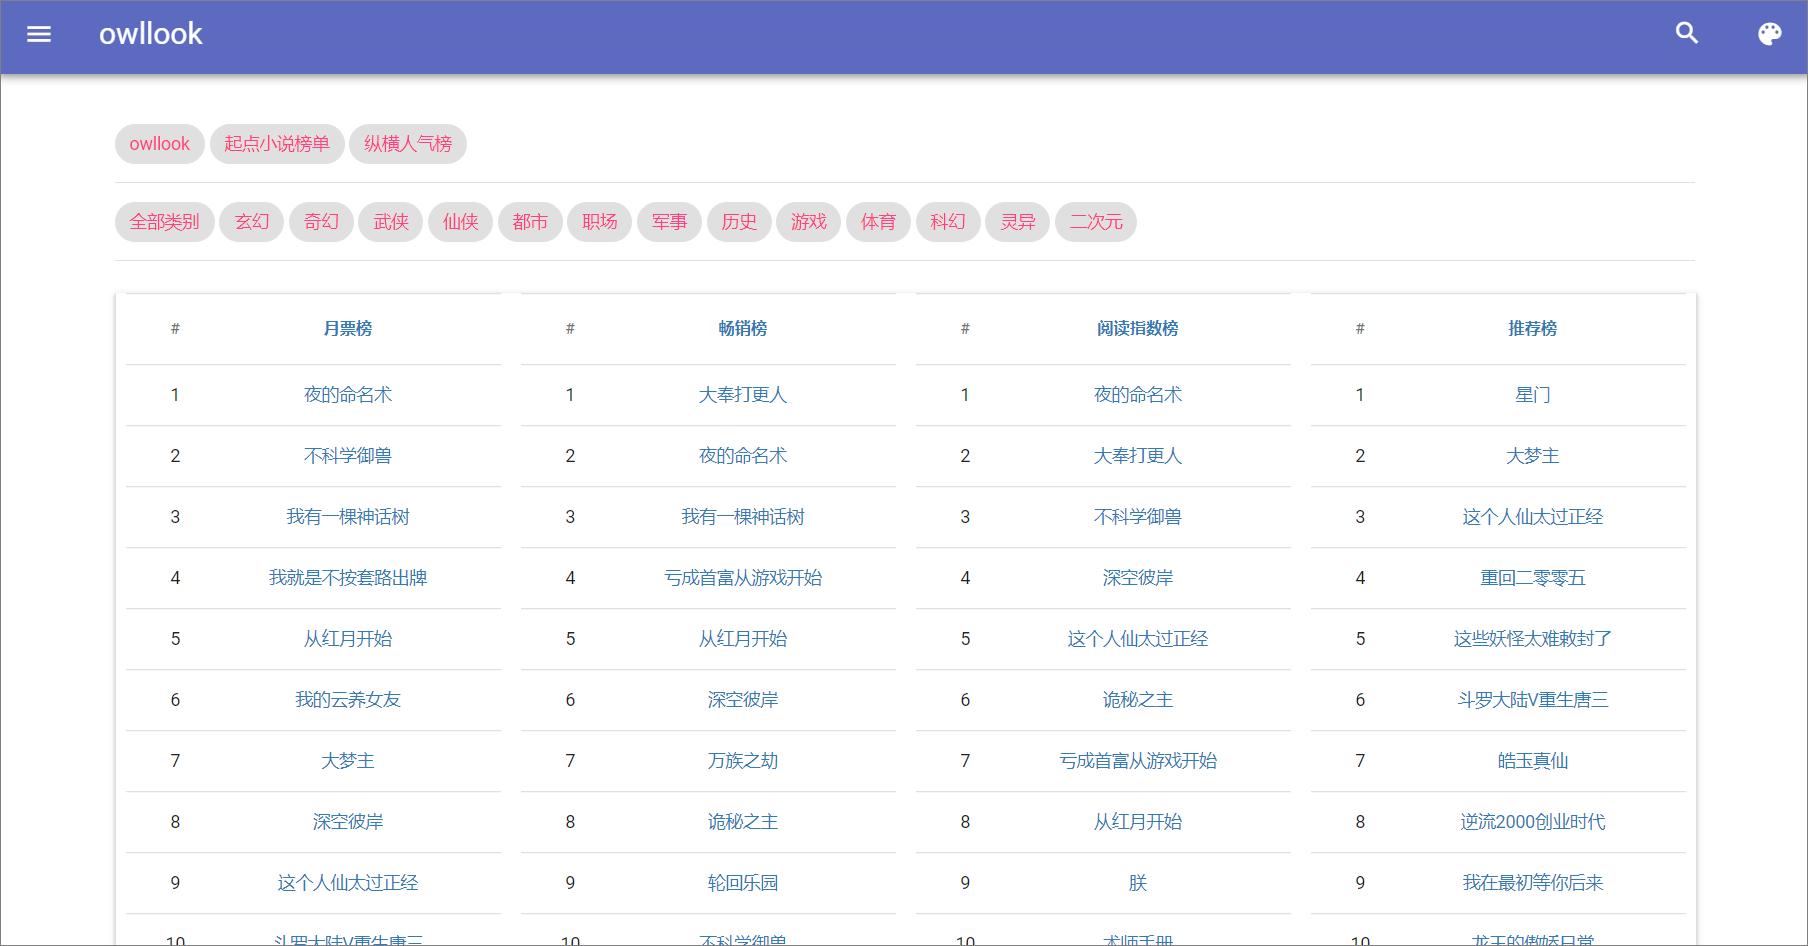Open 这些妖怪太难敕封了 novel link

pos(1533,639)
